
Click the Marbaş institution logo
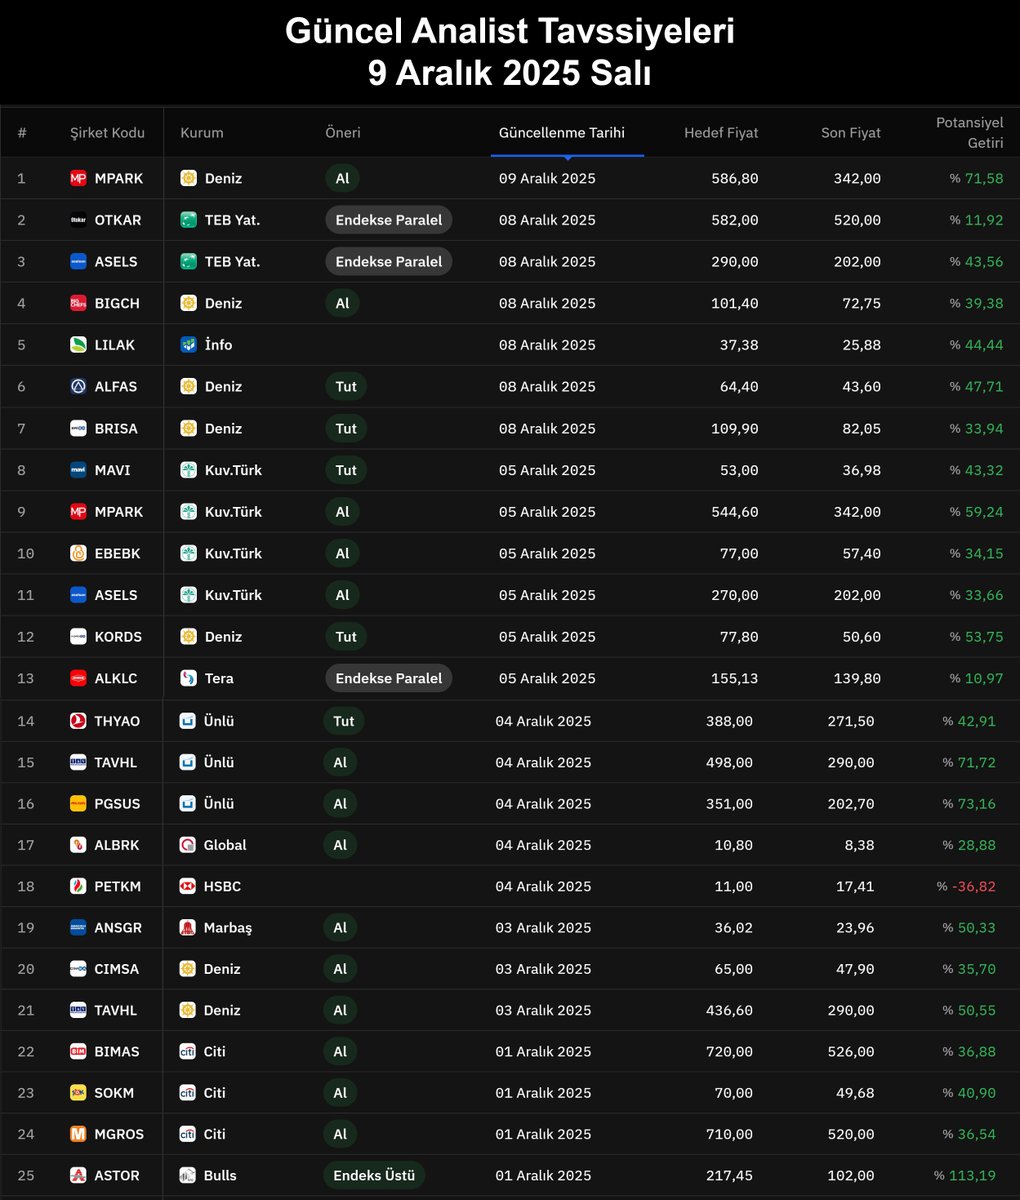187,928
